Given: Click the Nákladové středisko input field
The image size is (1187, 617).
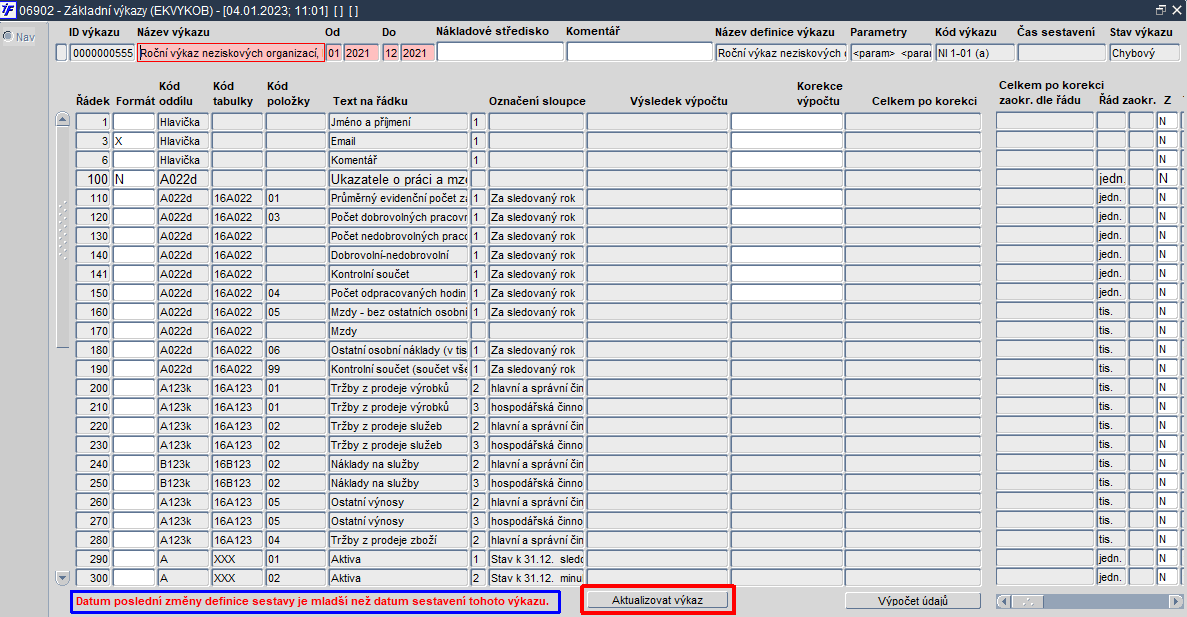Looking at the screenshot, I should (500, 52).
